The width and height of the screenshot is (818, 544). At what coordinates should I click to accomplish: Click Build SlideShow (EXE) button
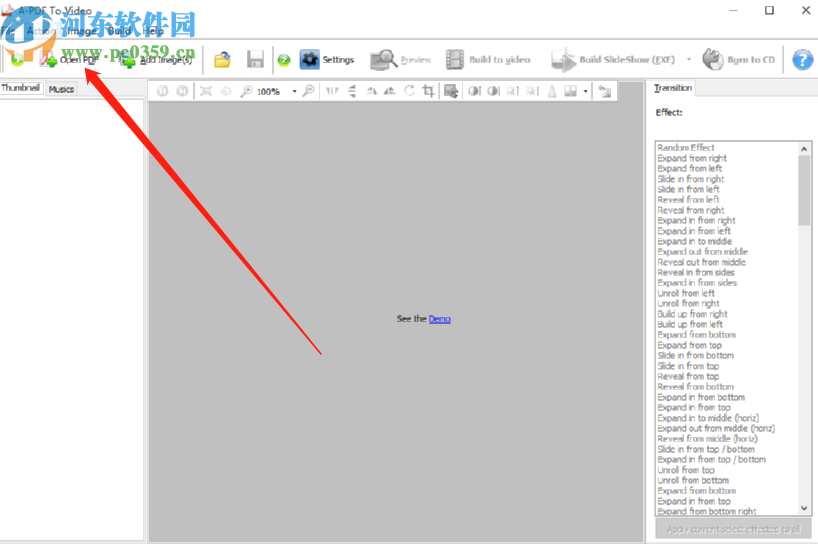pos(614,60)
